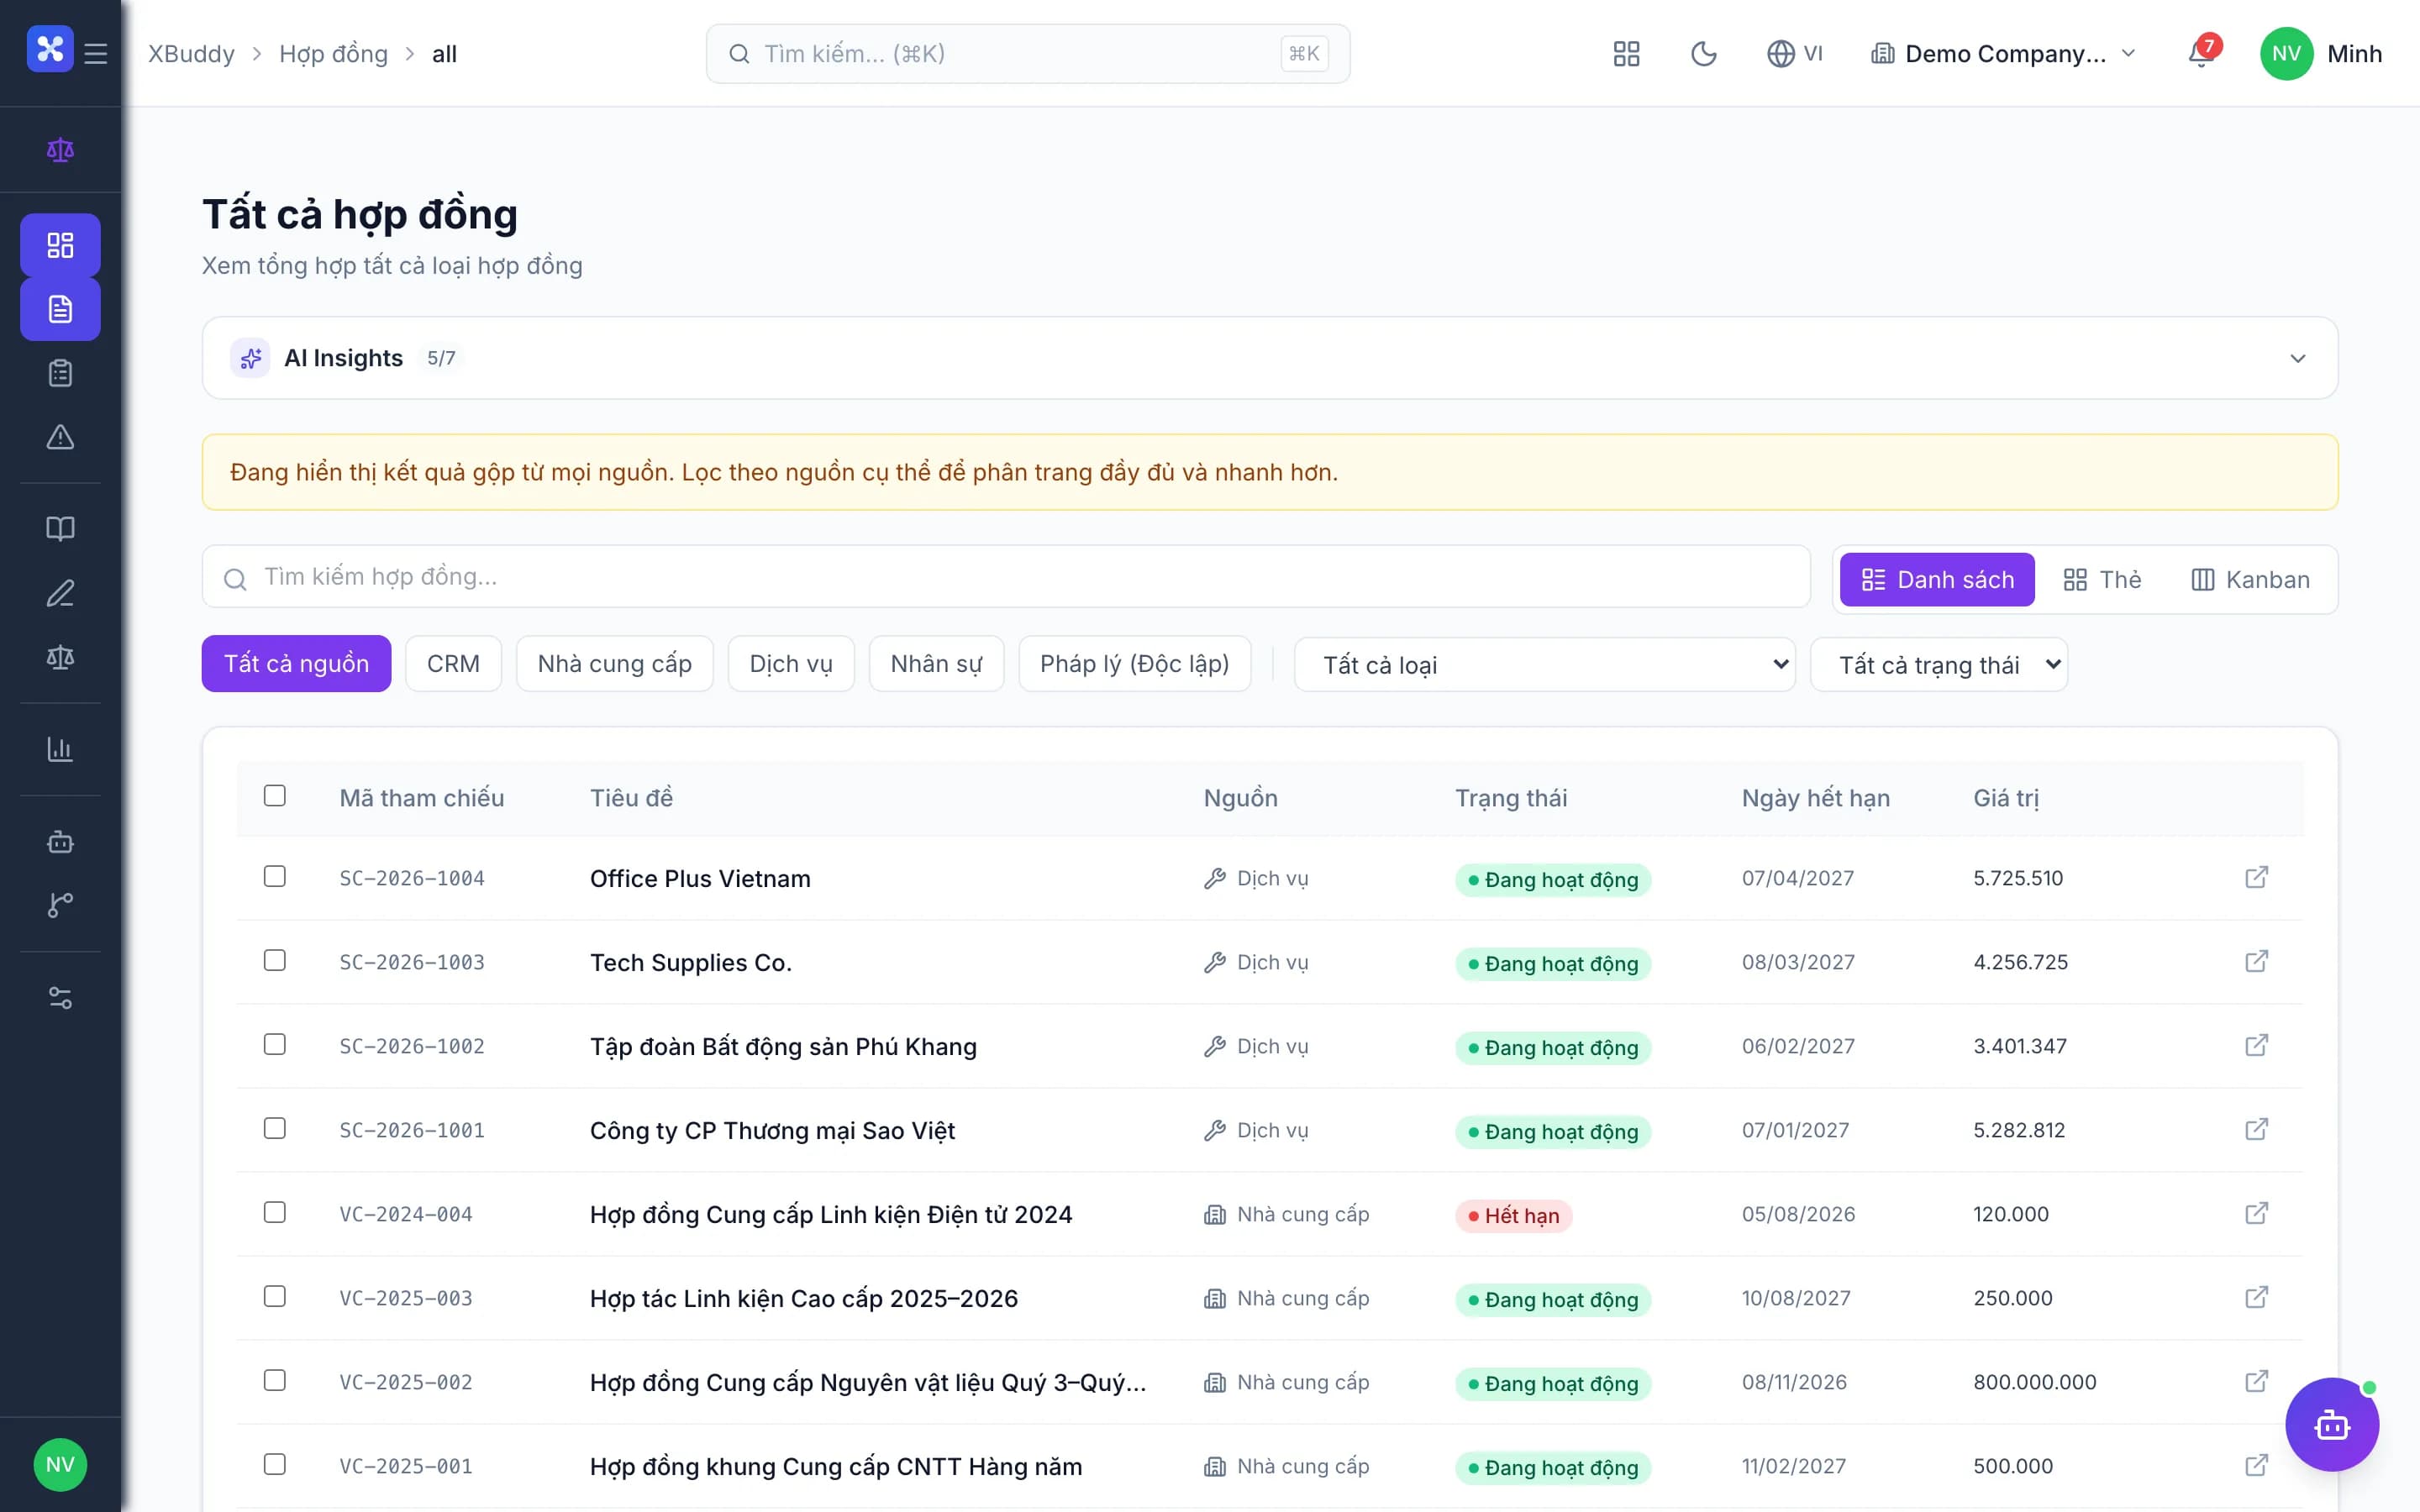2420x1512 pixels.
Task: Open the Demo Company selector dropdown
Action: click(2003, 54)
